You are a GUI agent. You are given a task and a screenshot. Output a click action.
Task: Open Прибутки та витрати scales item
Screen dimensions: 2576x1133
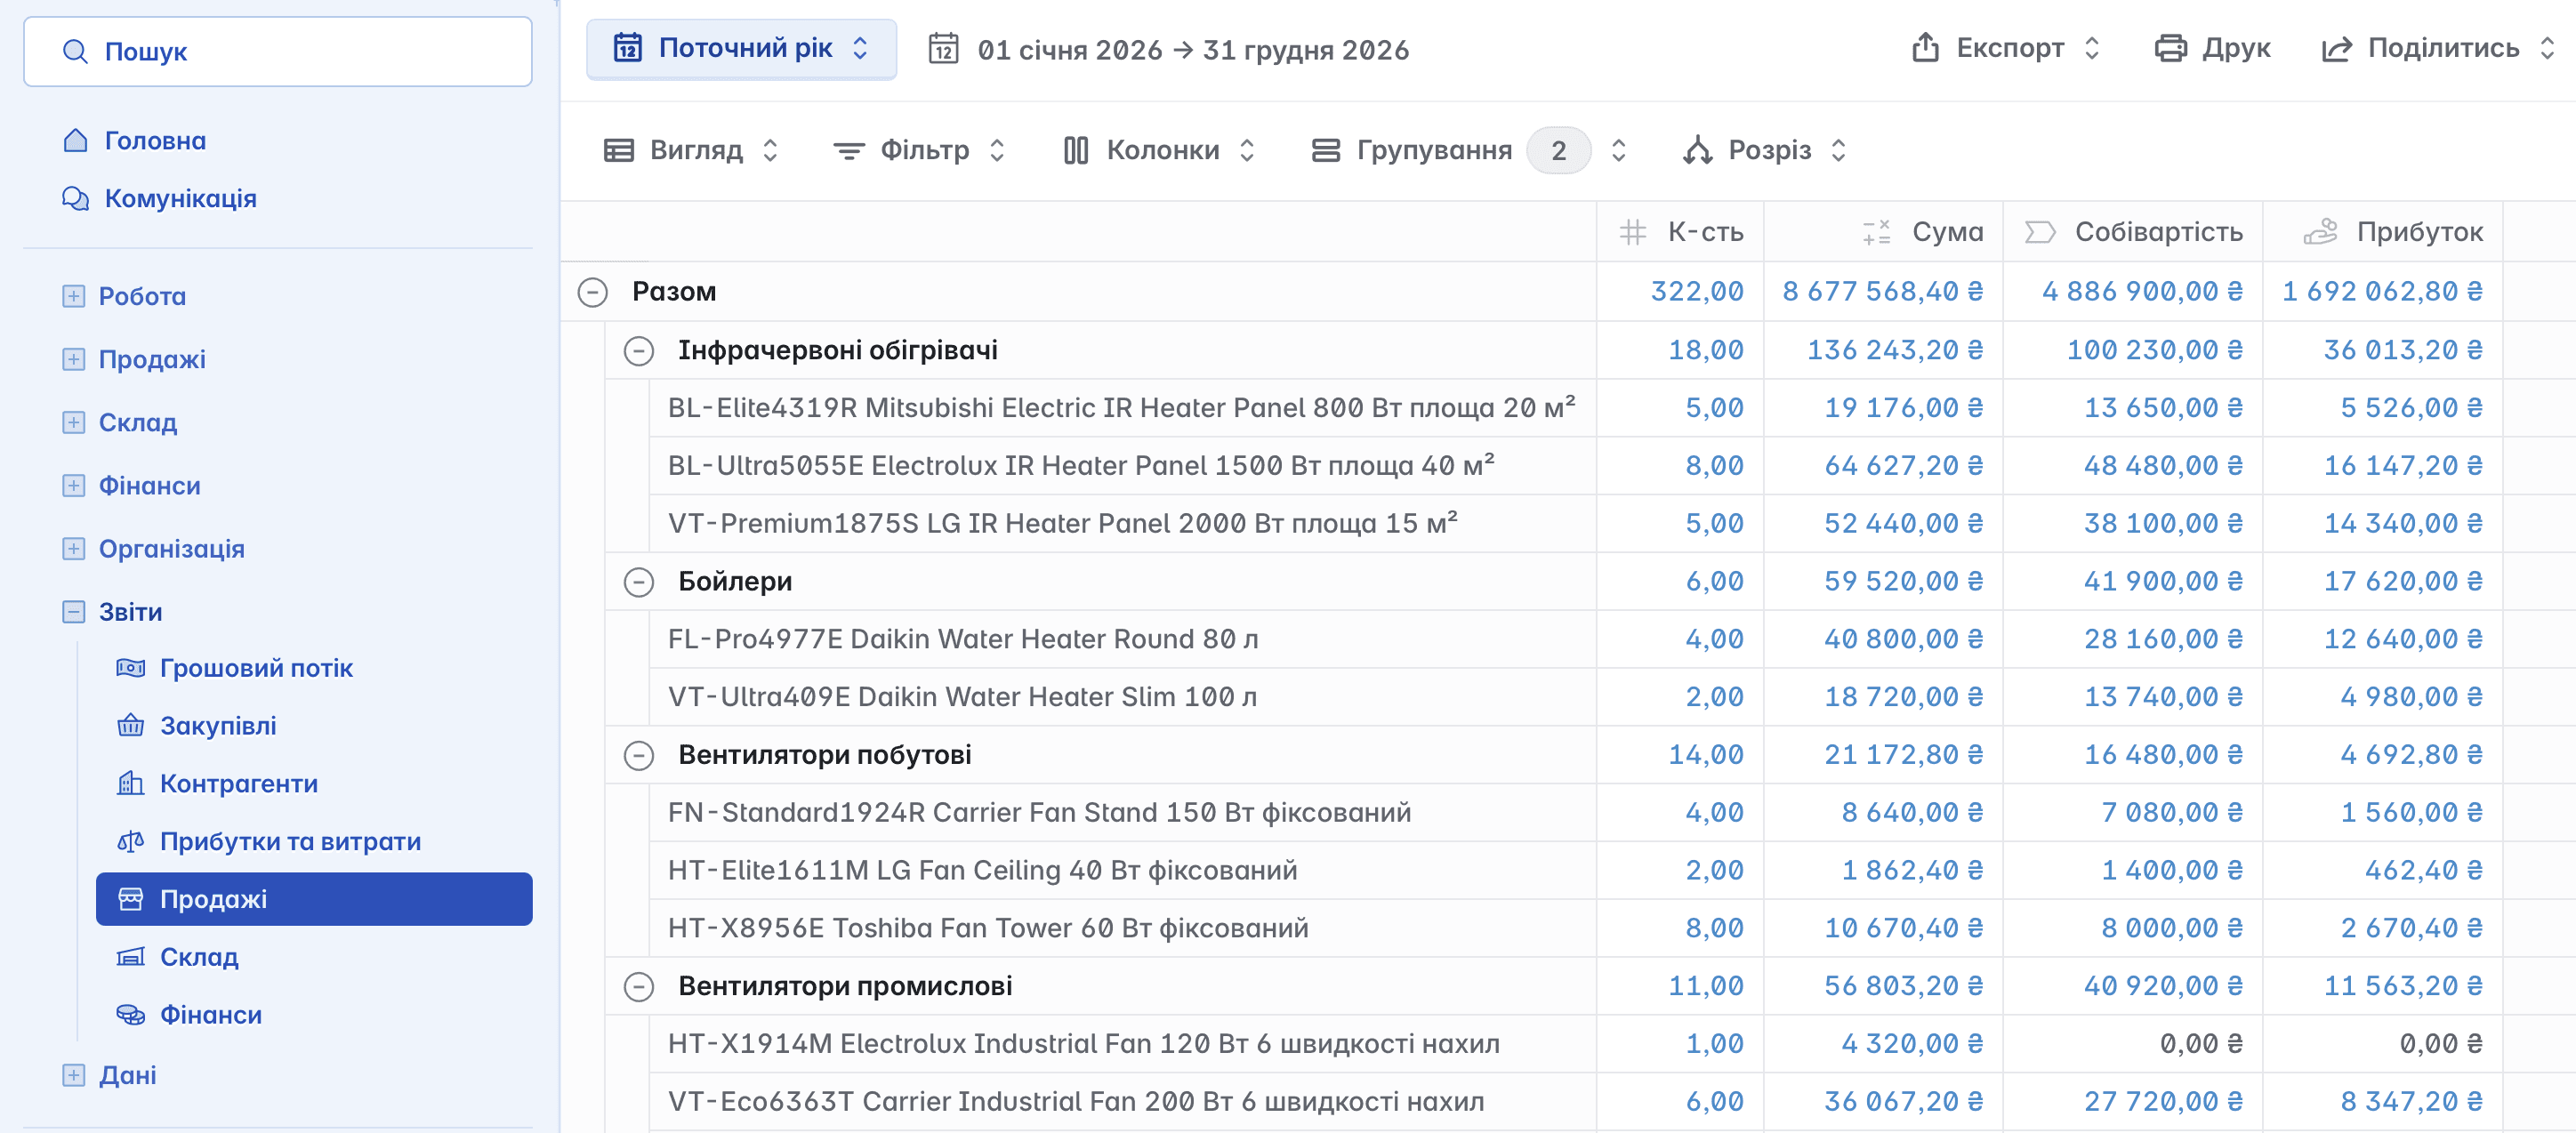point(290,841)
